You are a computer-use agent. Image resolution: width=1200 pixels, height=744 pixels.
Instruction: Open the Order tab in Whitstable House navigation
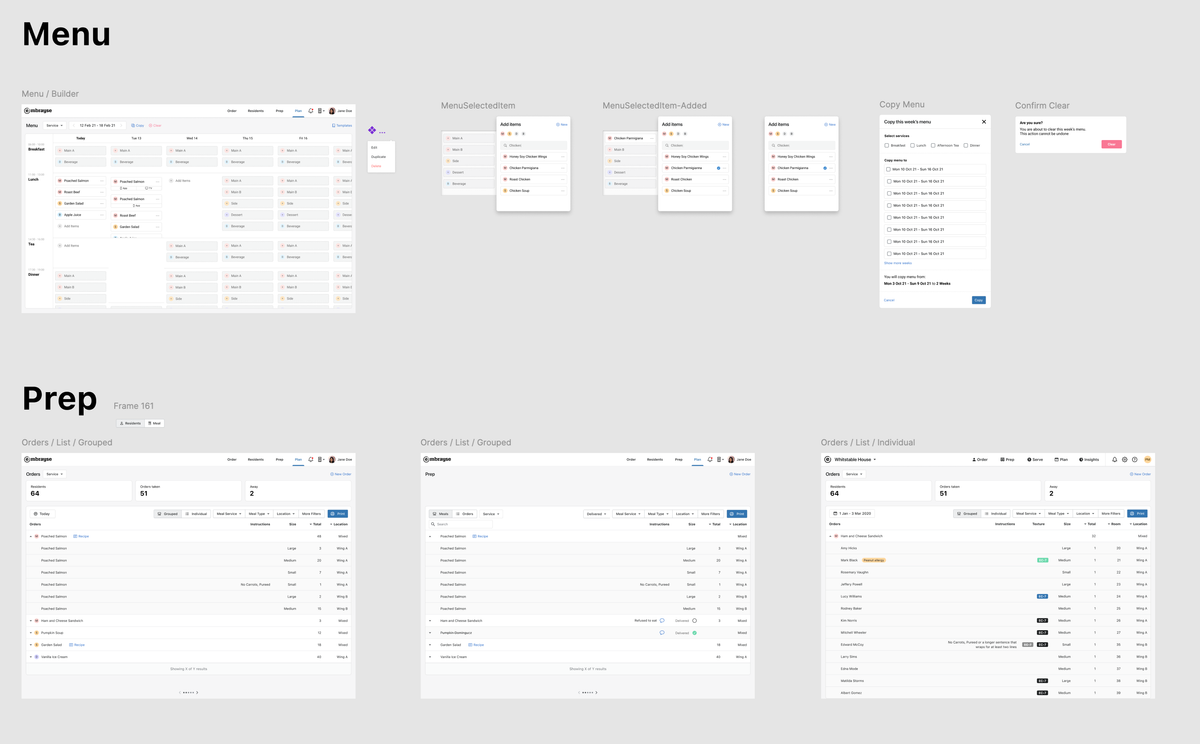(981, 460)
